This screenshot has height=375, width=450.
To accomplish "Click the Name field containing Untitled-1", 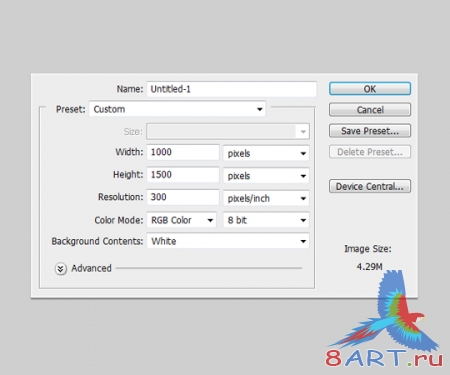I will 232,89.
